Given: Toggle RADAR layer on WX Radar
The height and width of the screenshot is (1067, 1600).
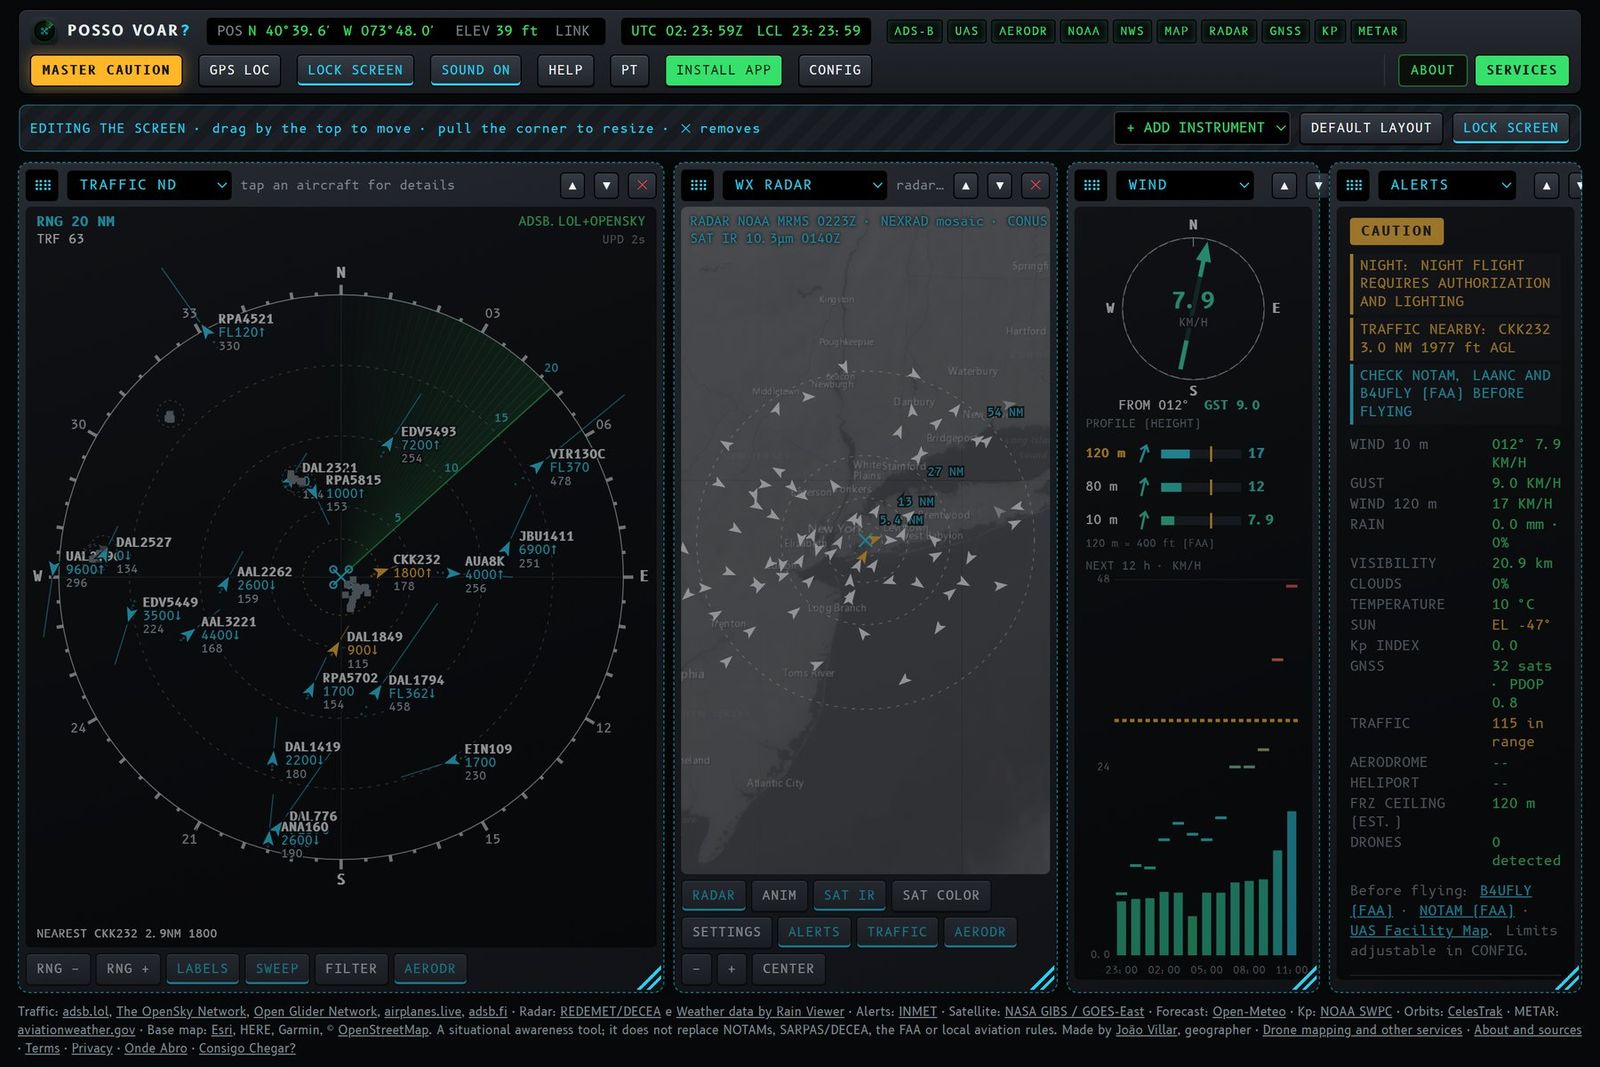Looking at the screenshot, I should pyautogui.click(x=713, y=896).
